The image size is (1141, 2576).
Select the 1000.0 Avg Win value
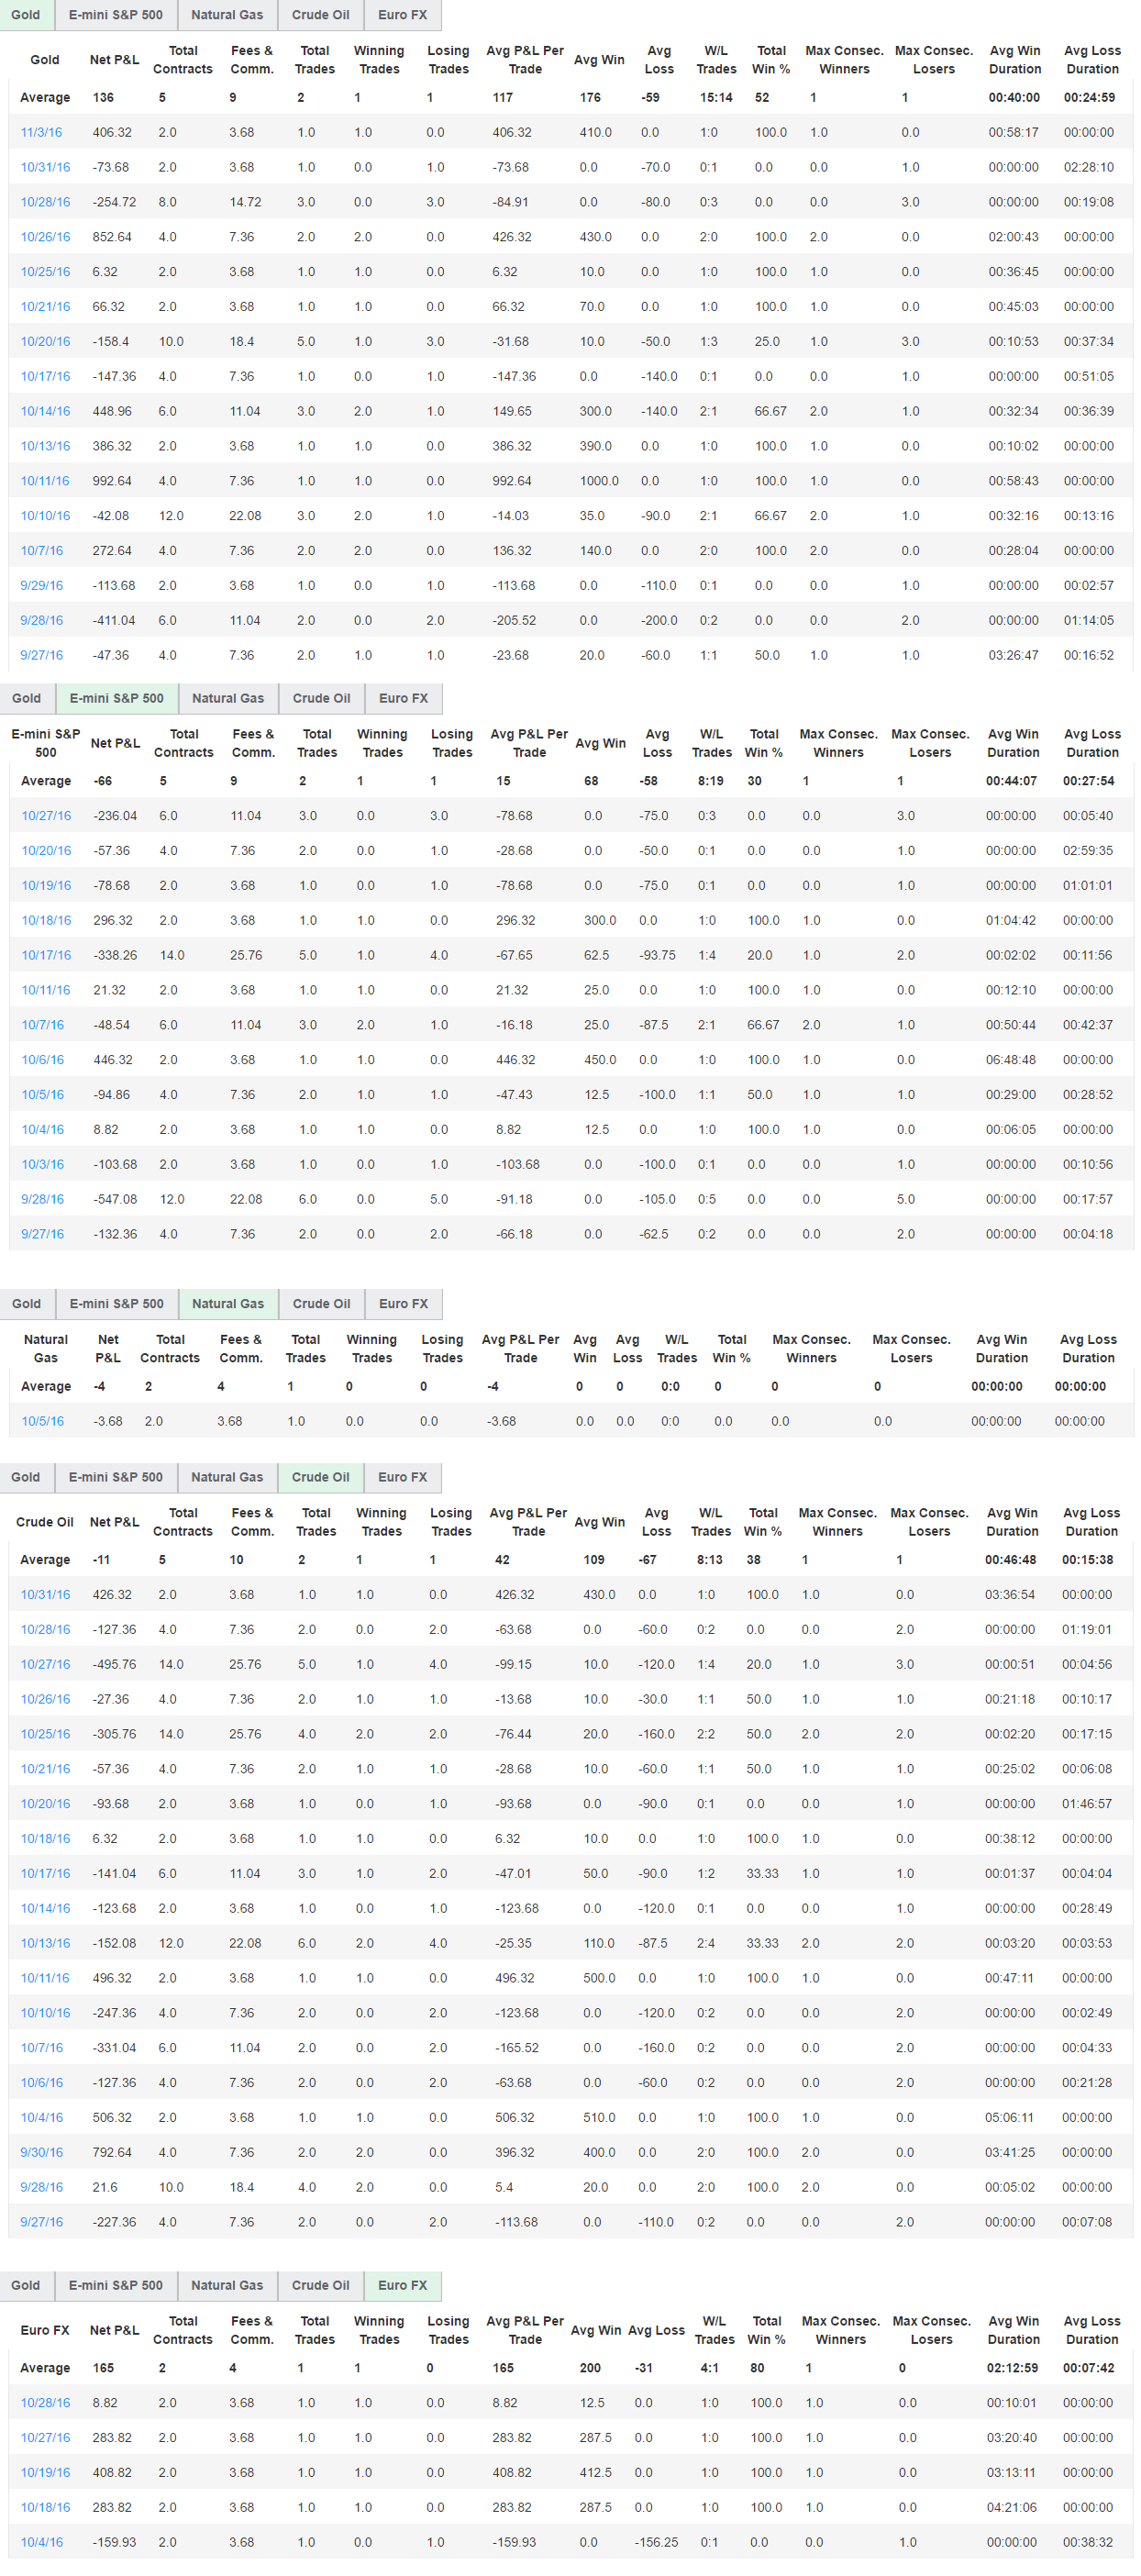pos(599,481)
